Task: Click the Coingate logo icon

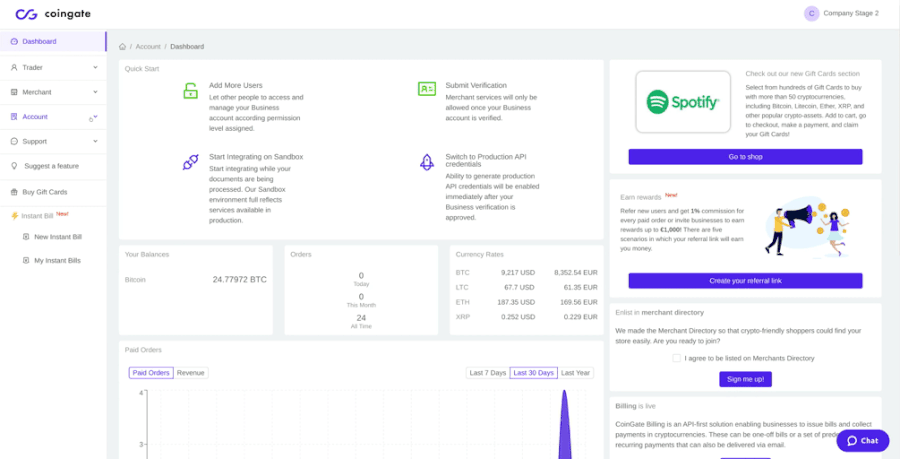Action: (x=26, y=14)
